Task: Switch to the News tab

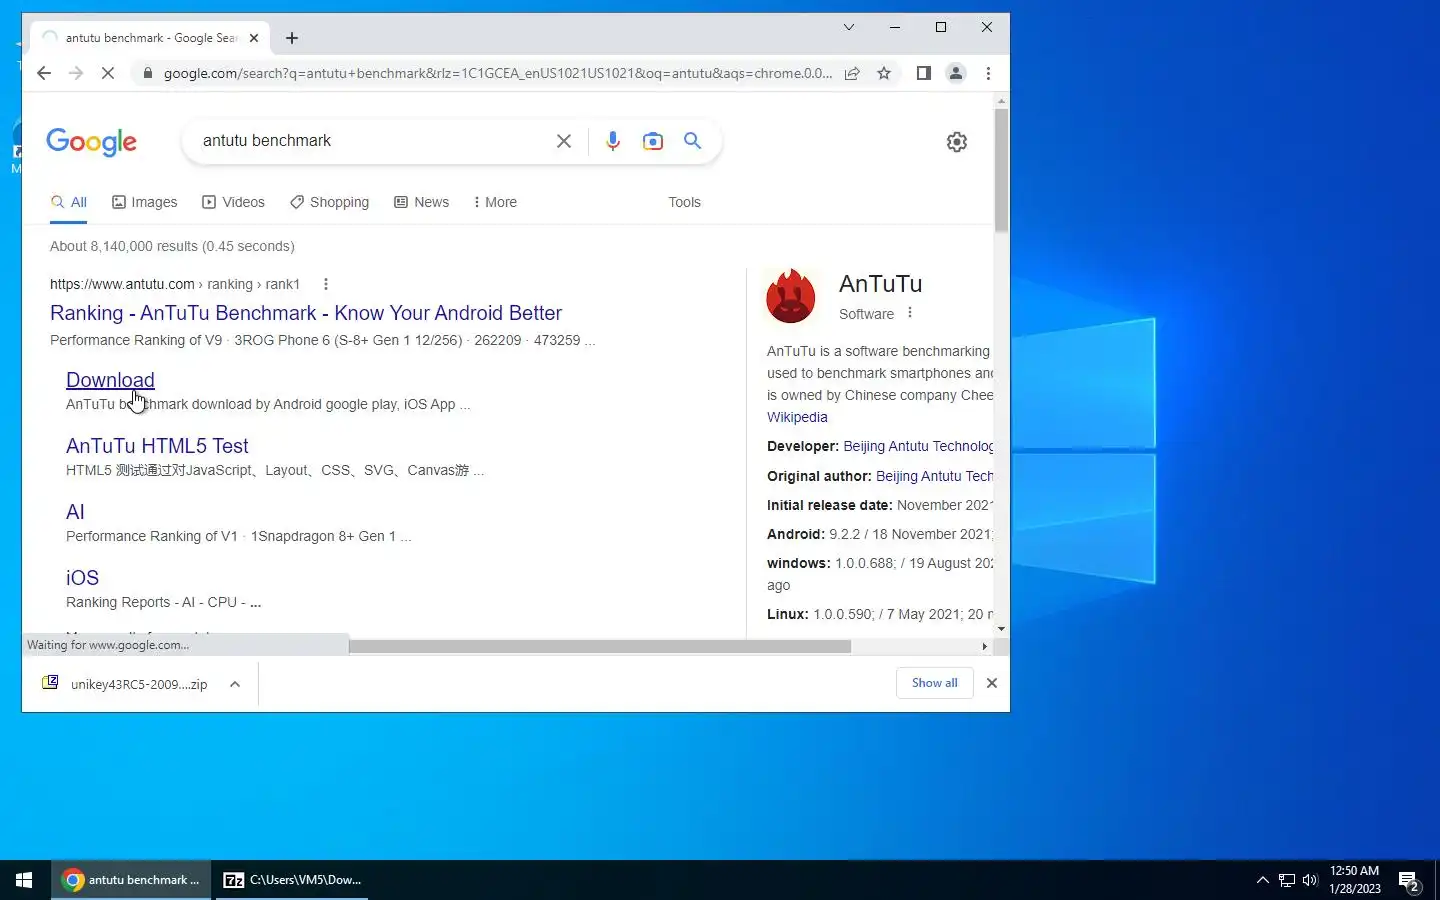Action: 422,202
